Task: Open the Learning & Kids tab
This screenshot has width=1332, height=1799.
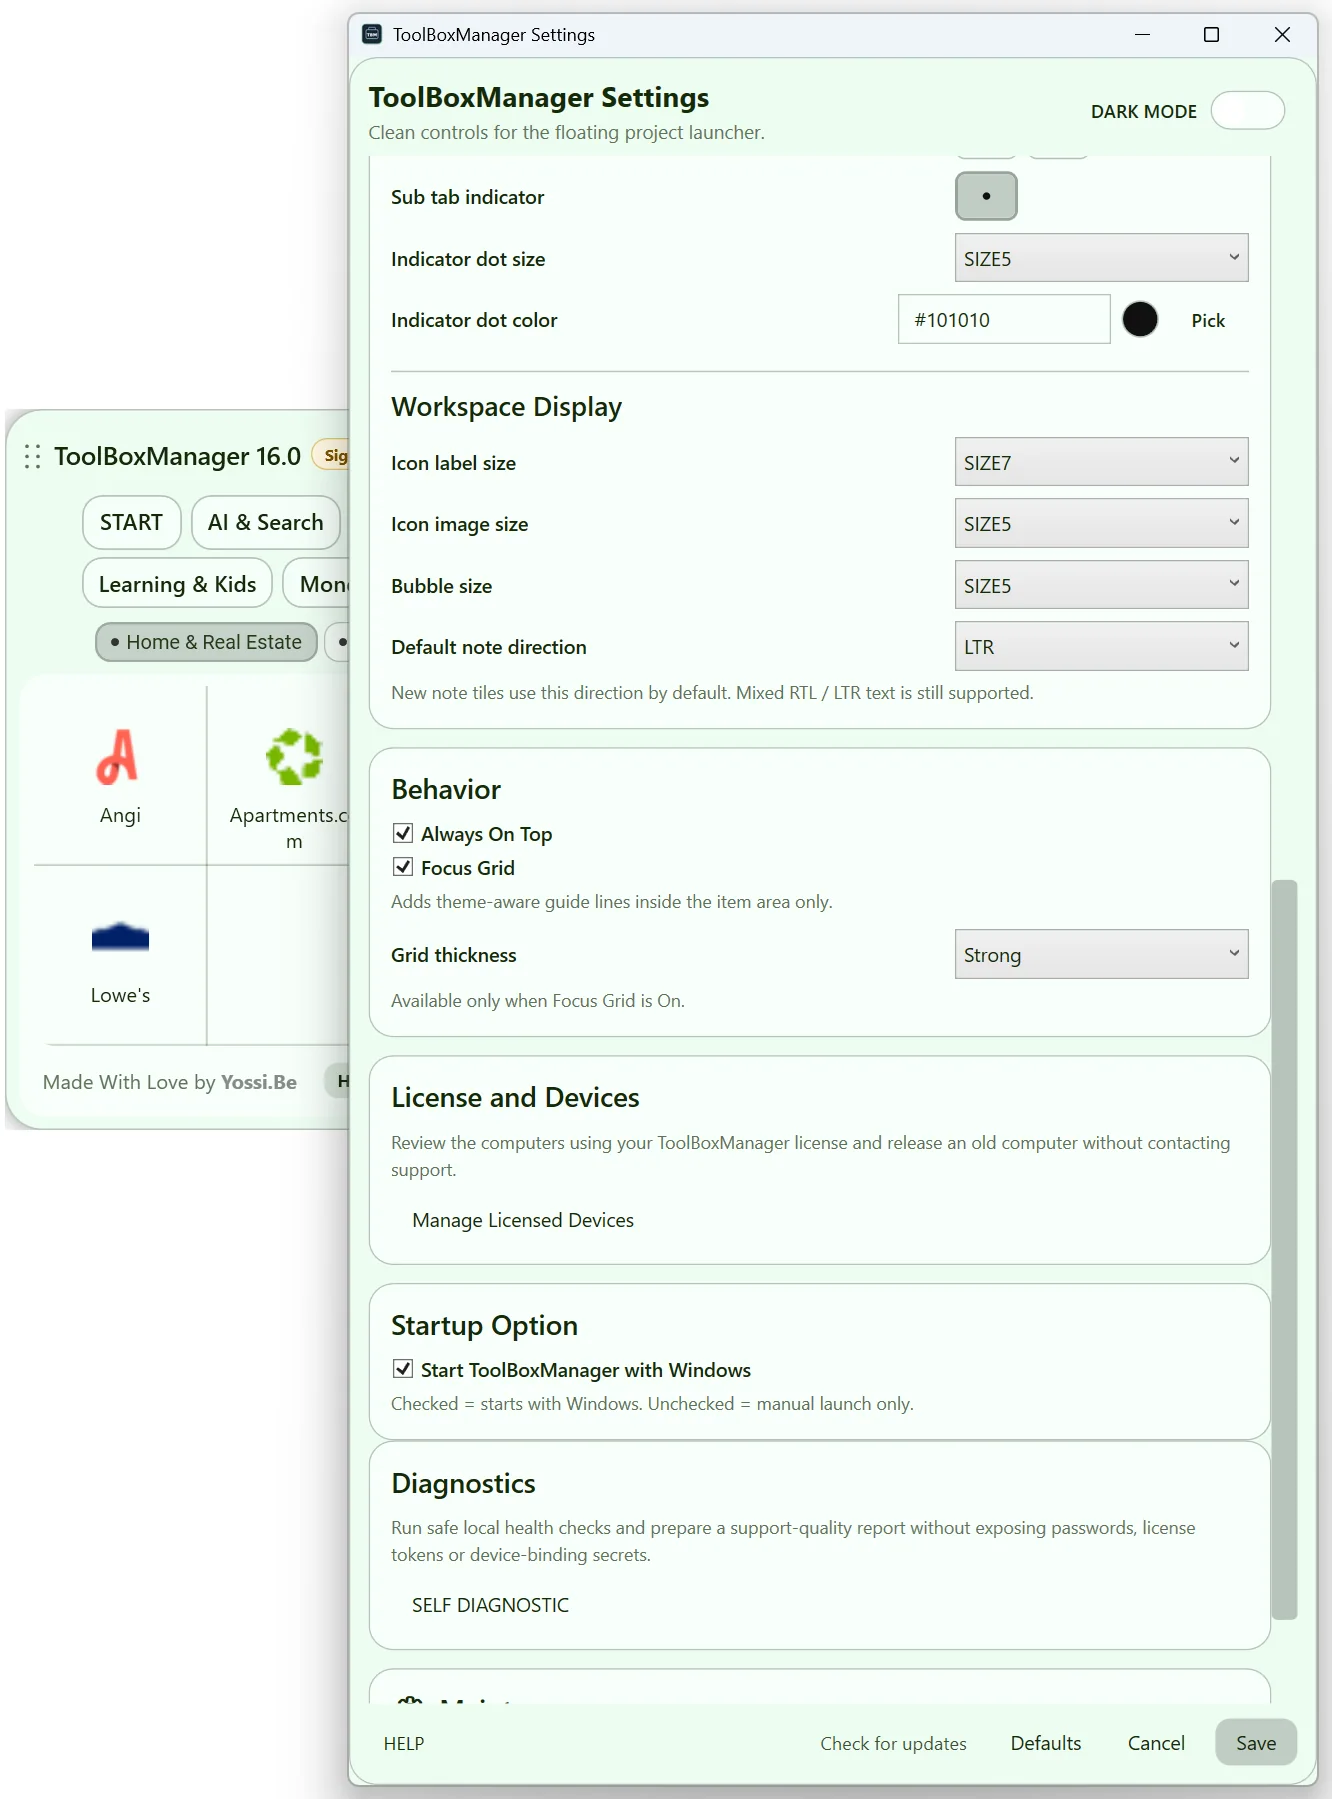Action: tap(177, 584)
